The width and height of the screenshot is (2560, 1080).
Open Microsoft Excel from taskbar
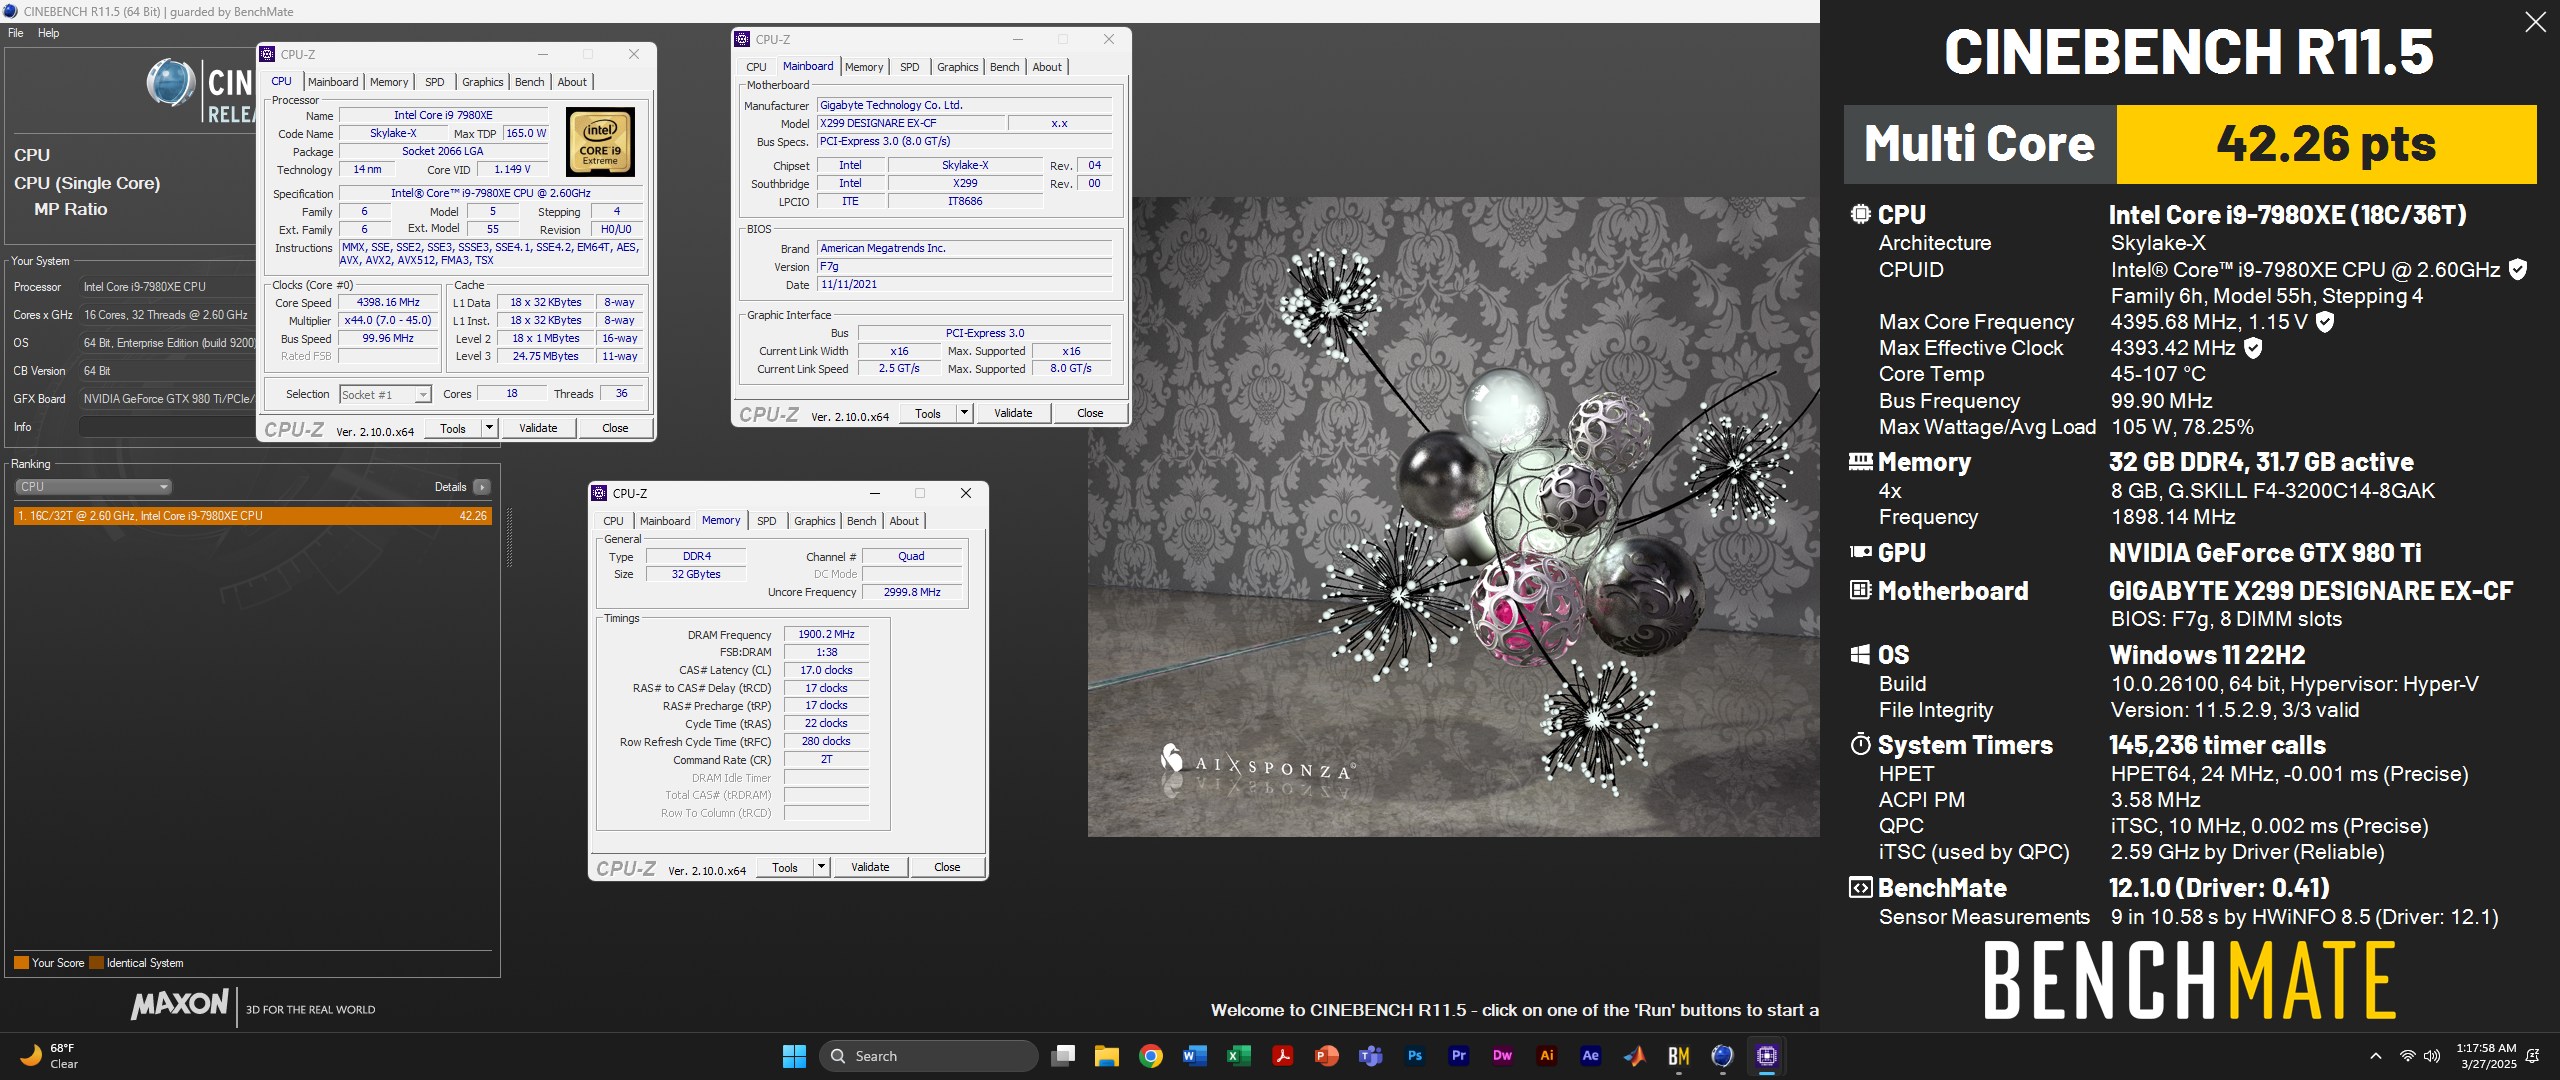1238,1056
